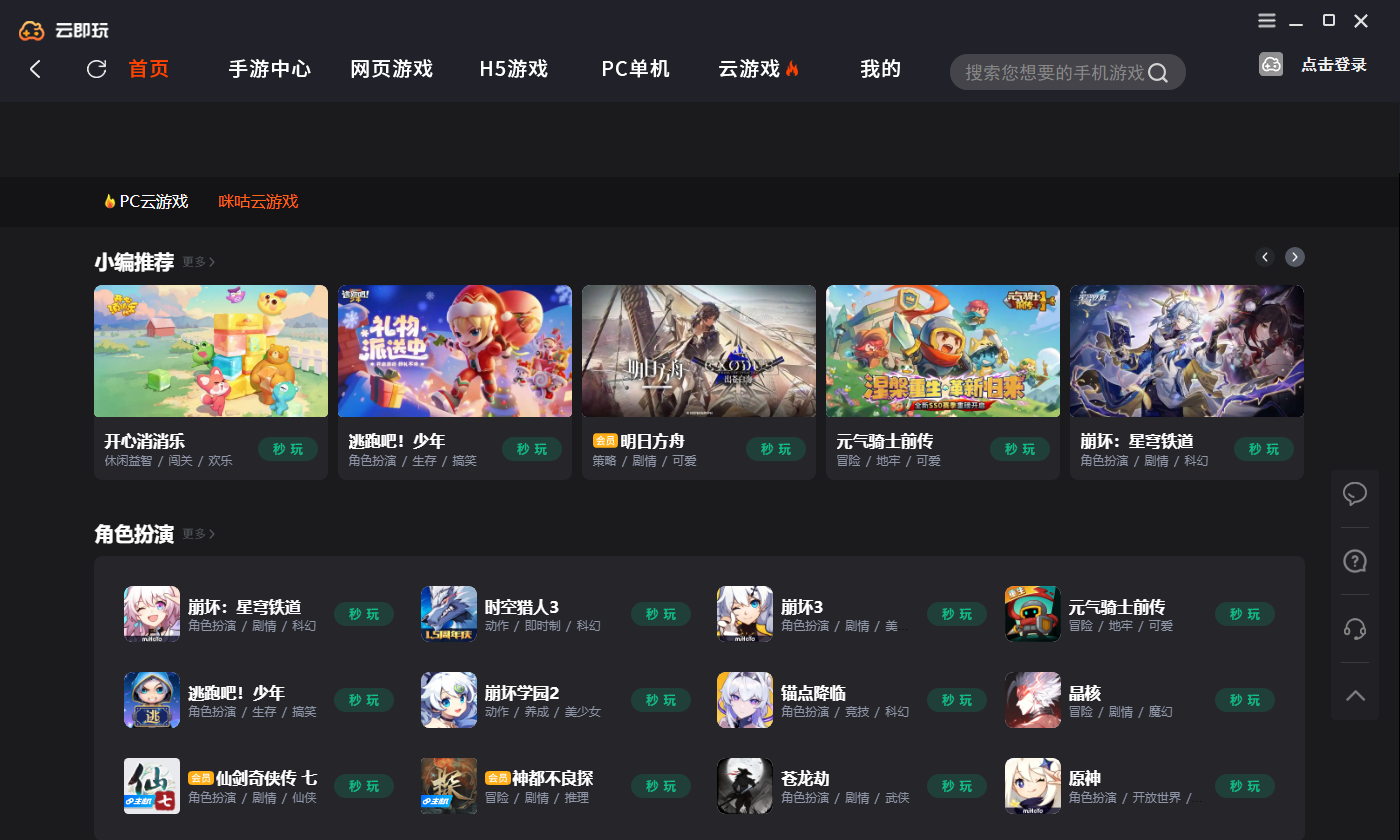Screen dimensions: 1400x840
Task: Click the 神都不良探 game icon
Action: 449,786
